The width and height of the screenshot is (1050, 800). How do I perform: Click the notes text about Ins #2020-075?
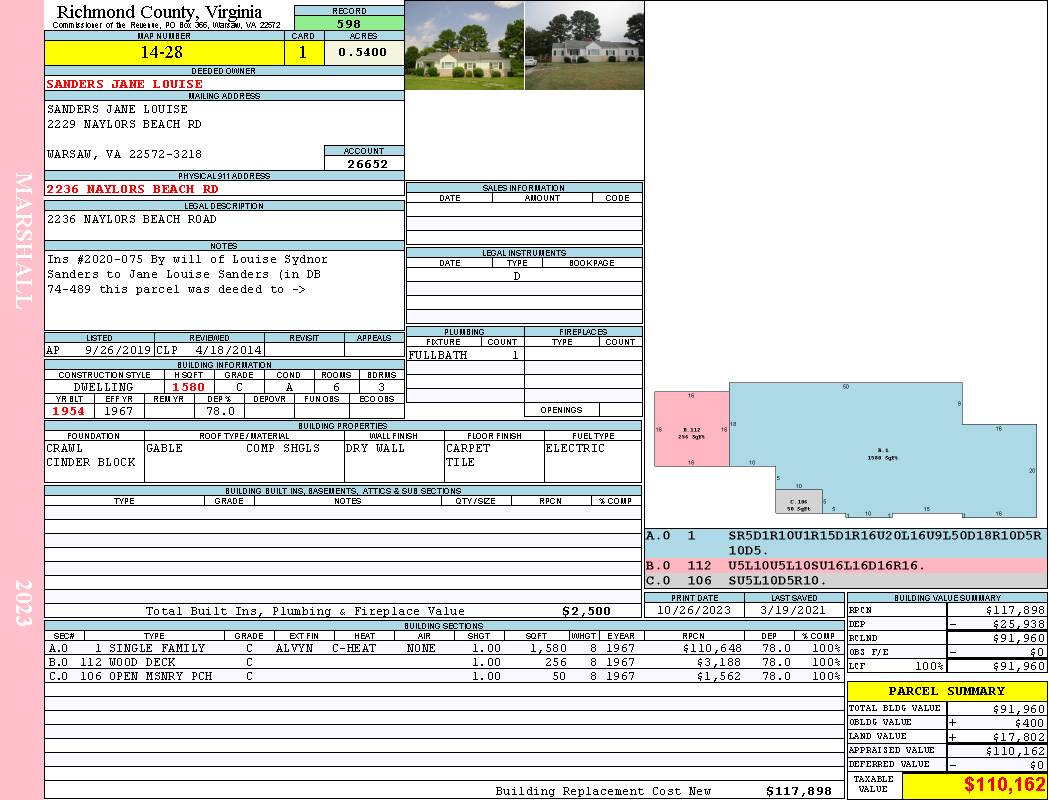[187, 274]
